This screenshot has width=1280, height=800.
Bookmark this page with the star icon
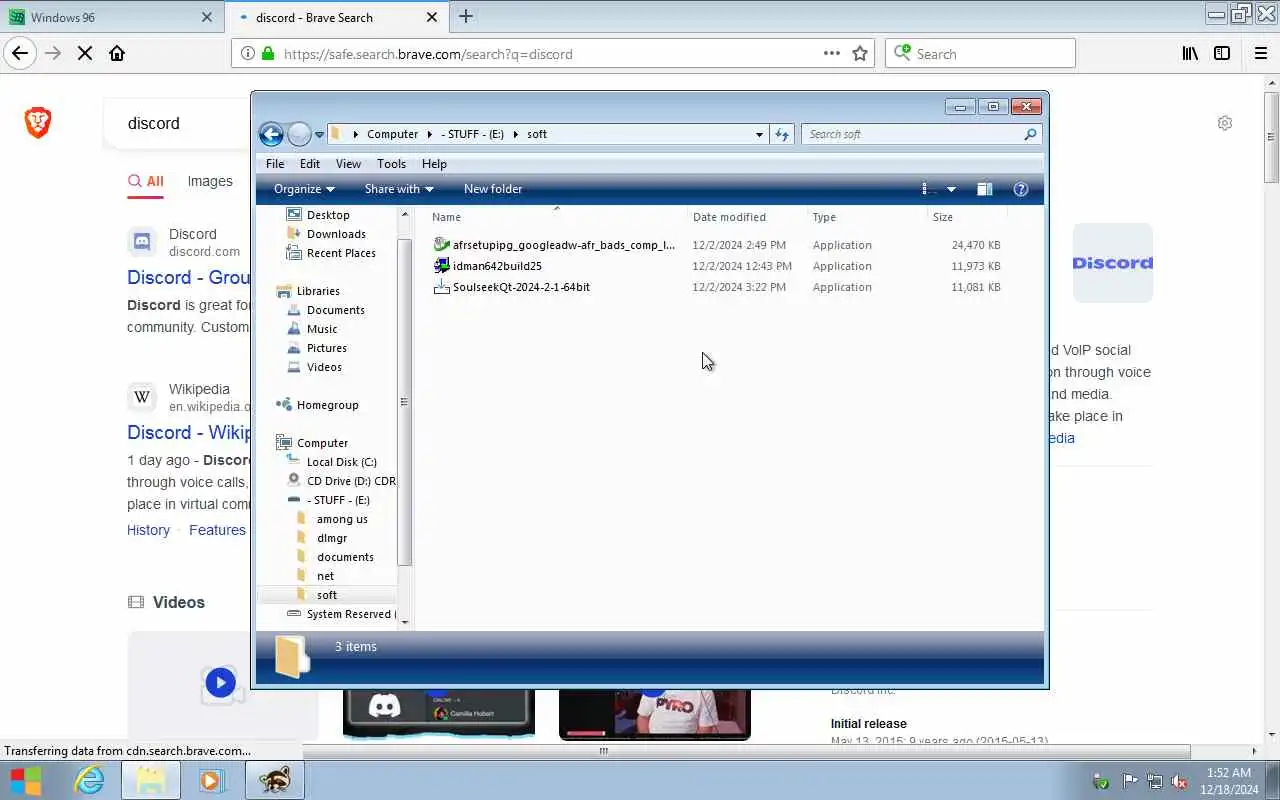tap(860, 54)
